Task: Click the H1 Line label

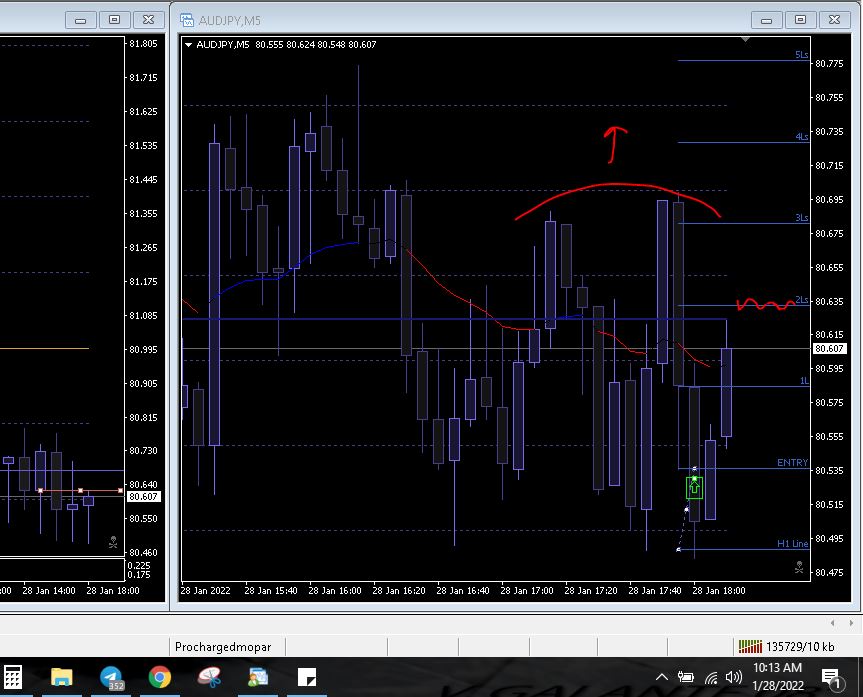Action: pyautogui.click(x=792, y=544)
